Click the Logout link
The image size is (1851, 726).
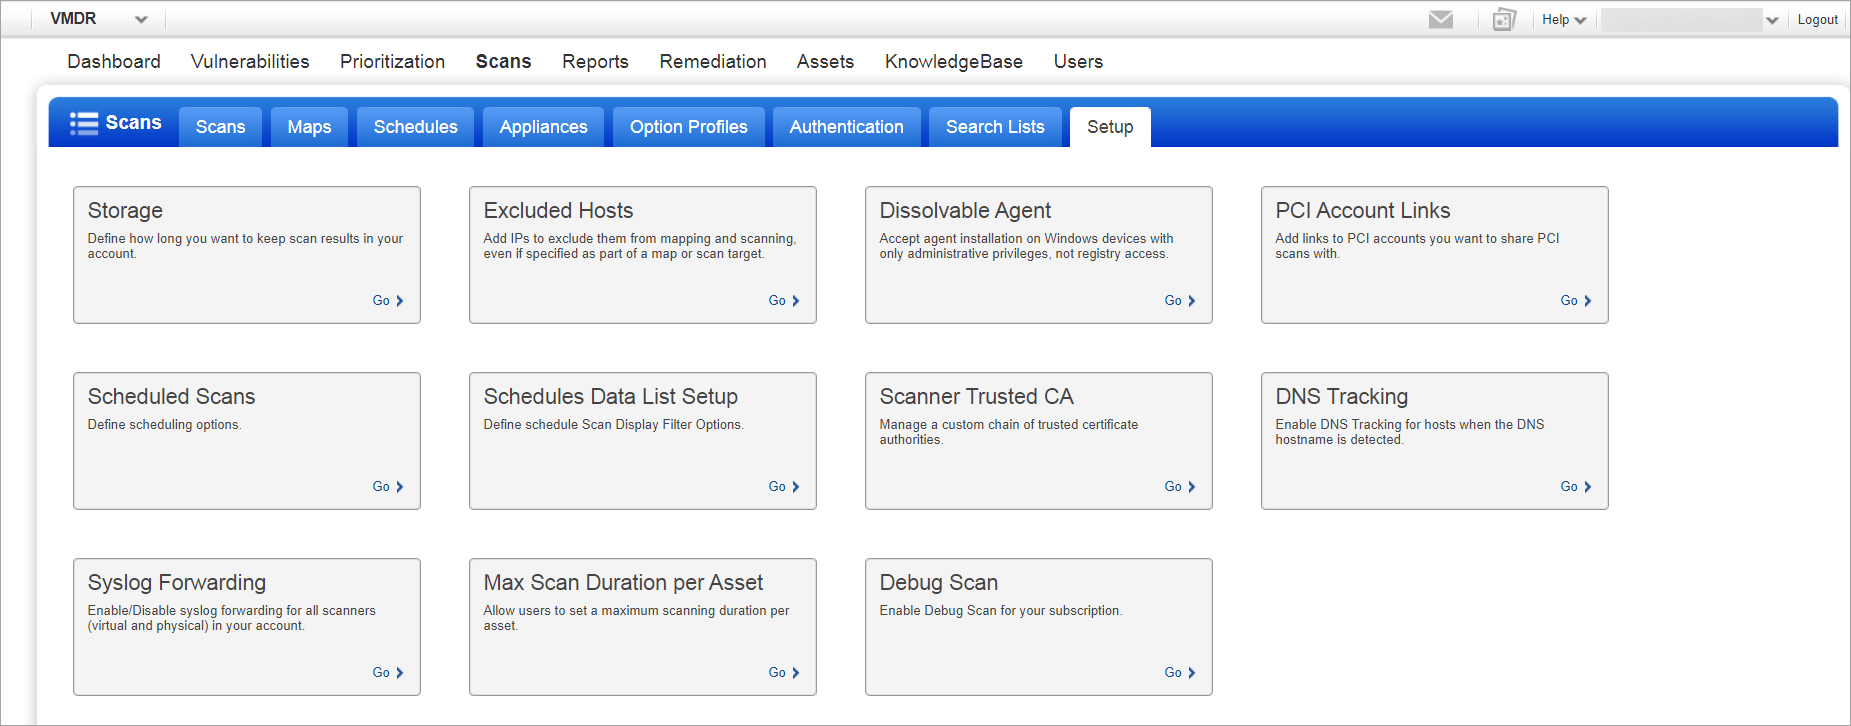[1817, 20]
